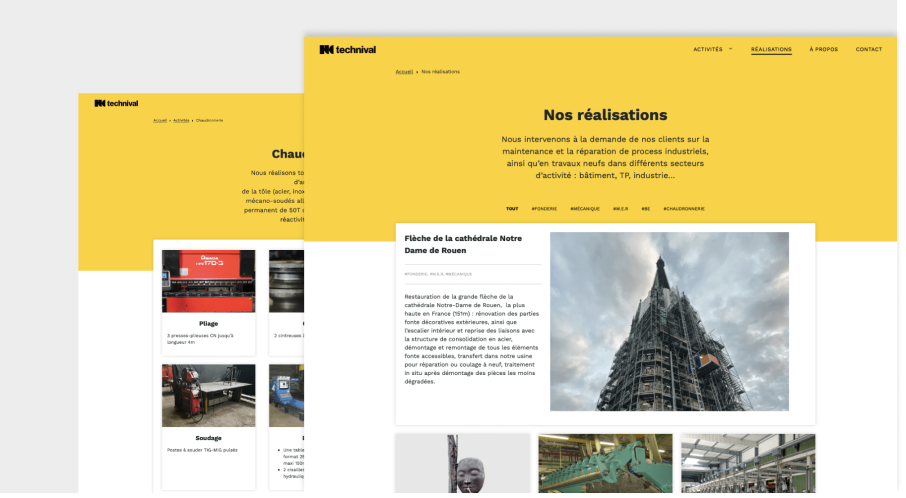This screenshot has height=498, width=906.
Task: Filter projects by #CHAUDRONNERIE
Action: click(x=684, y=209)
